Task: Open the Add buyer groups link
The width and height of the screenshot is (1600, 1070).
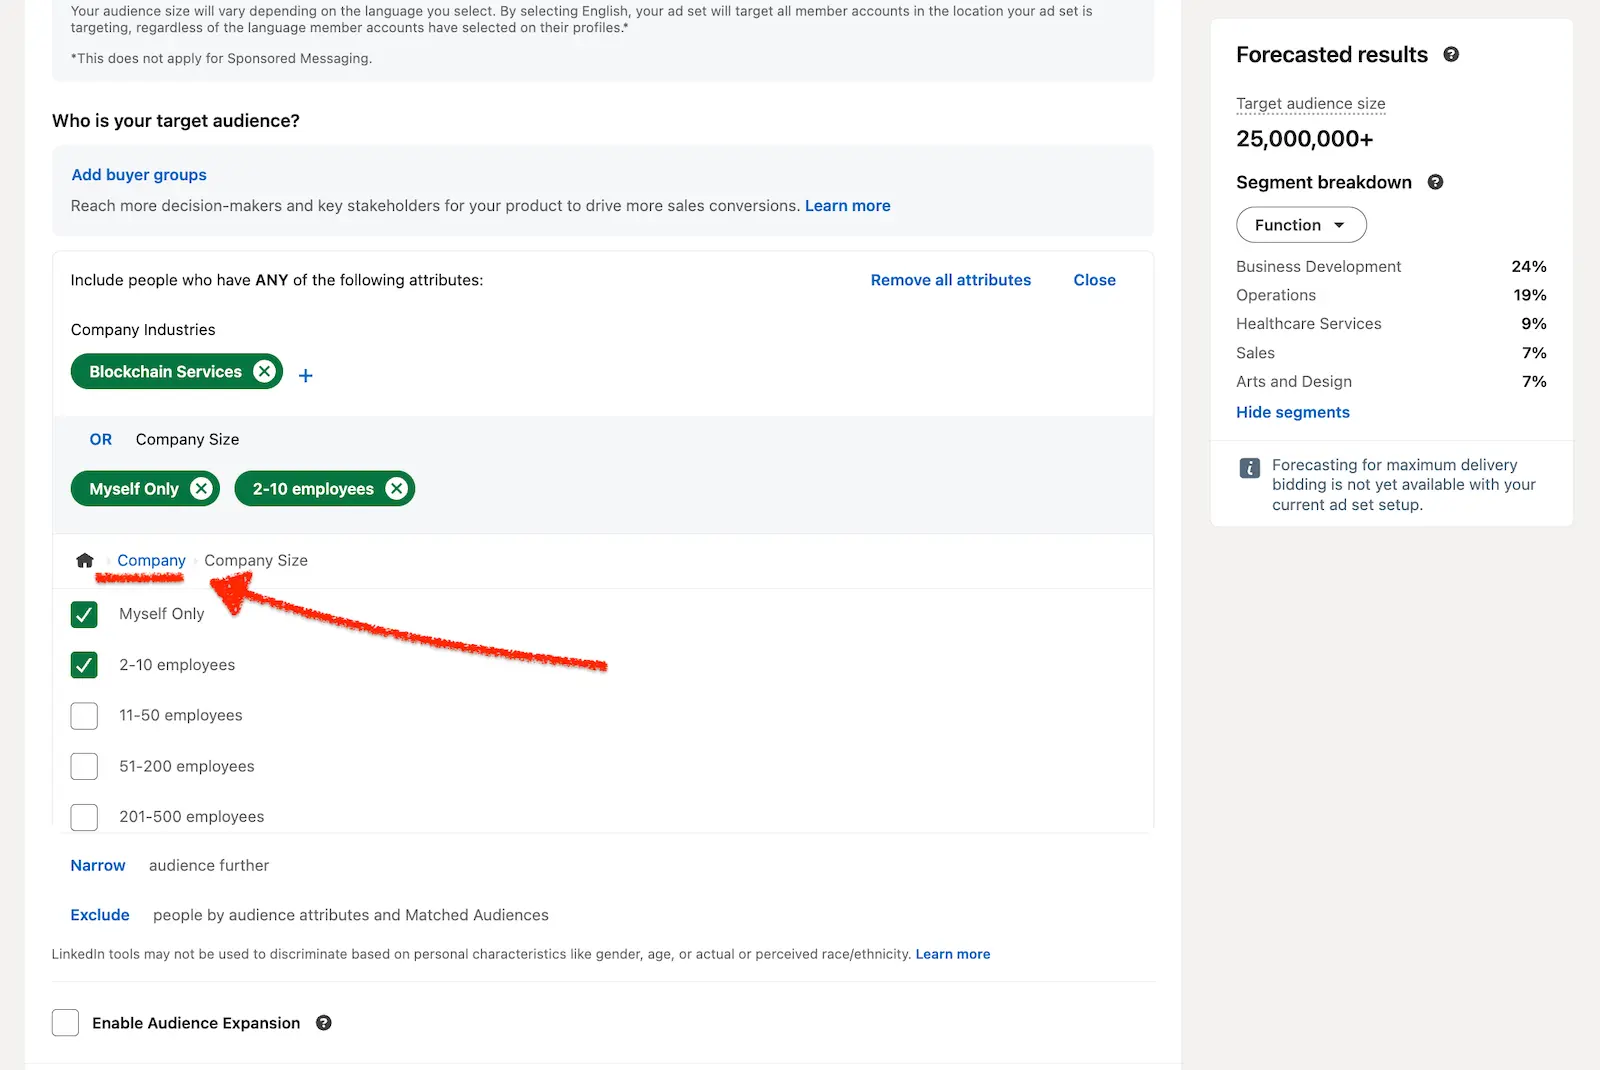Action: pyautogui.click(x=139, y=175)
